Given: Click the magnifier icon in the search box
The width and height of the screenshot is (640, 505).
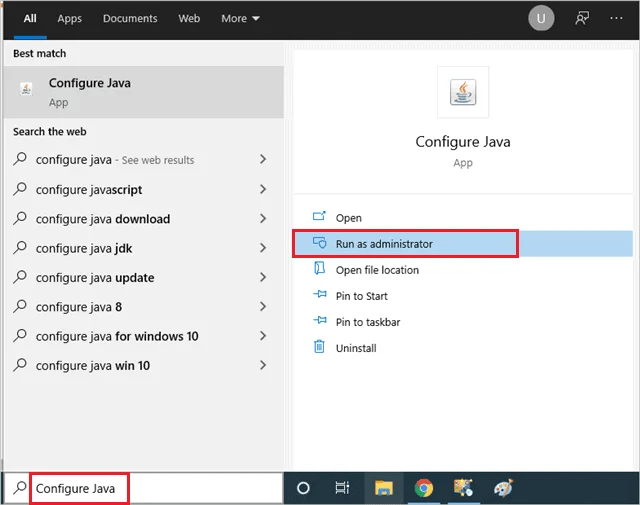Looking at the screenshot, I should (19, 488).
